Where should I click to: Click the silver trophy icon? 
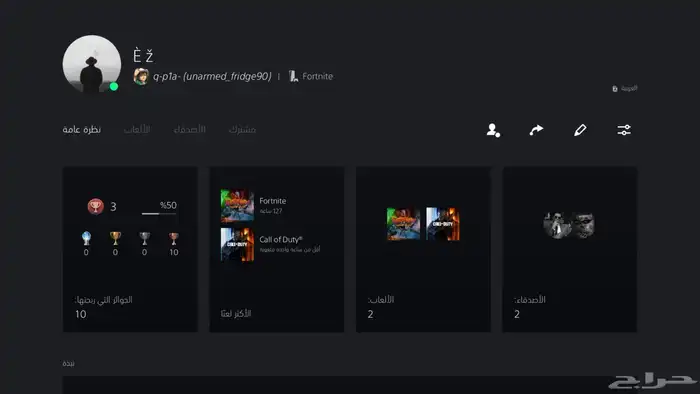144,238
